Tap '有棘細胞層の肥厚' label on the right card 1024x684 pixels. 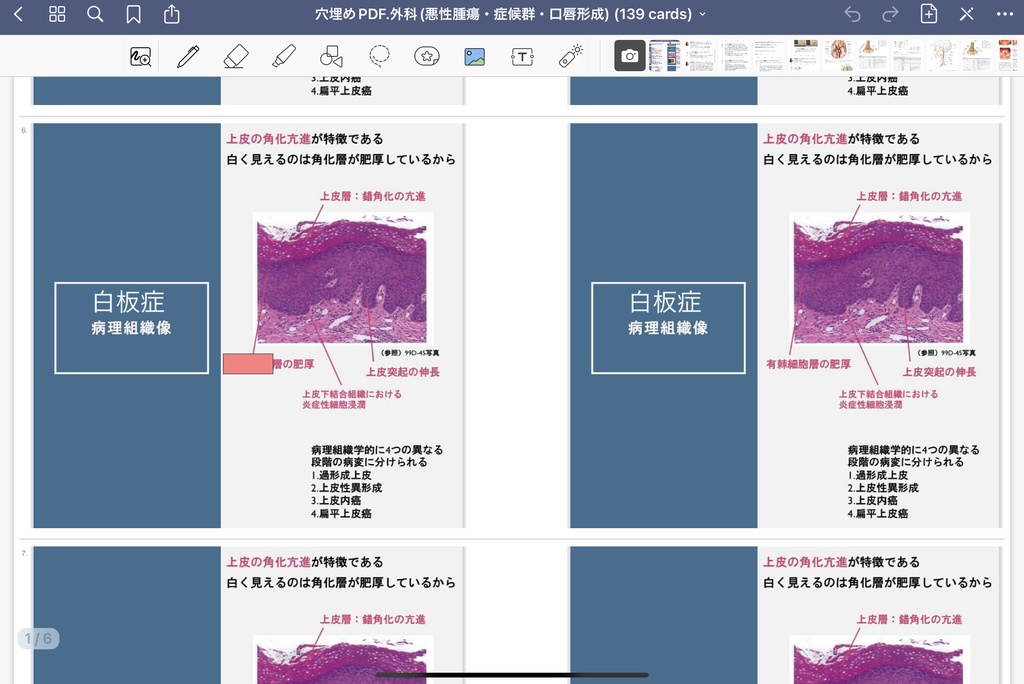808,365
